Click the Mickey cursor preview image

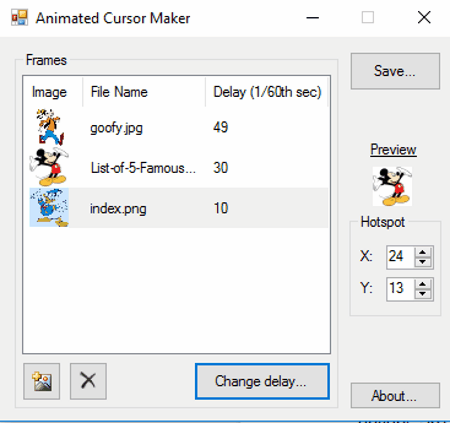point(392,186)
